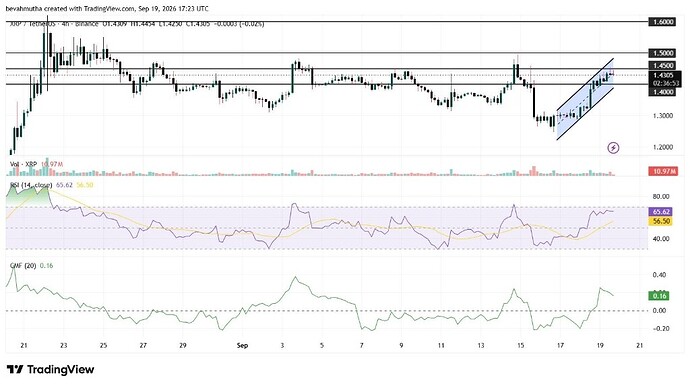
Task: Click the Vol XRP legend label
Action: coord(24,164)
